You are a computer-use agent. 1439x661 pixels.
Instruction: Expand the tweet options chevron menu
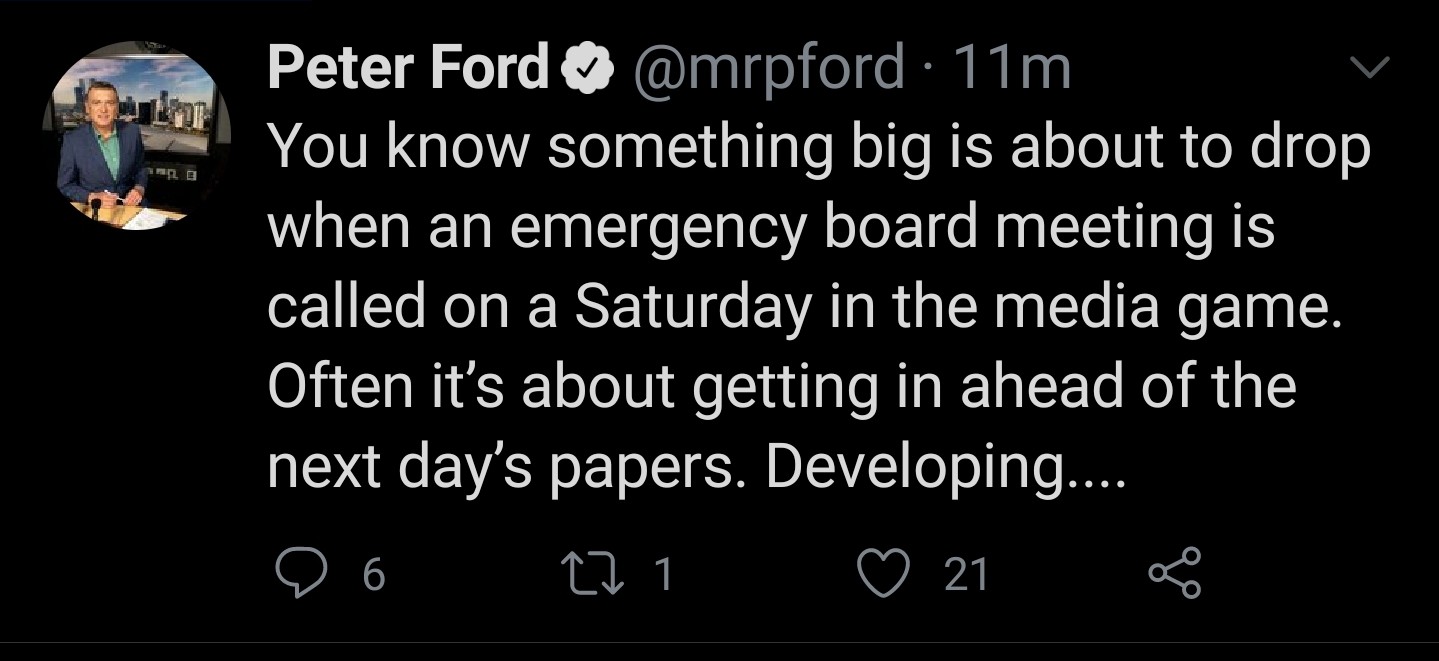[1370, 68]
